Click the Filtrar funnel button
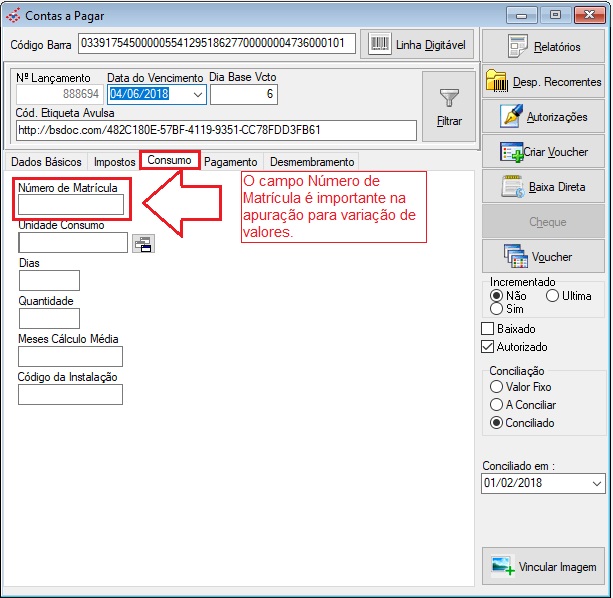 [x=449, y=104]
